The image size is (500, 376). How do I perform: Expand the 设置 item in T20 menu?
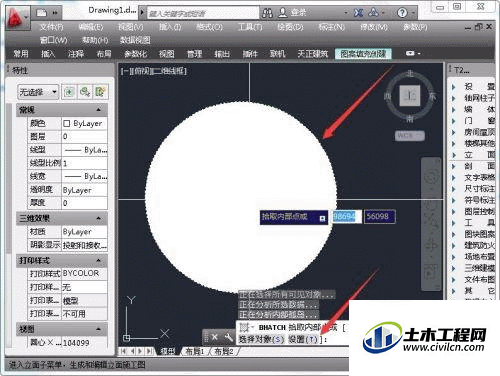[453, 87]
